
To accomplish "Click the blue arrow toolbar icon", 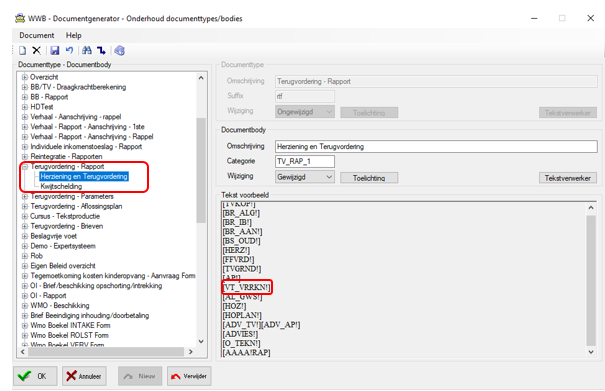I will [101, 51].
